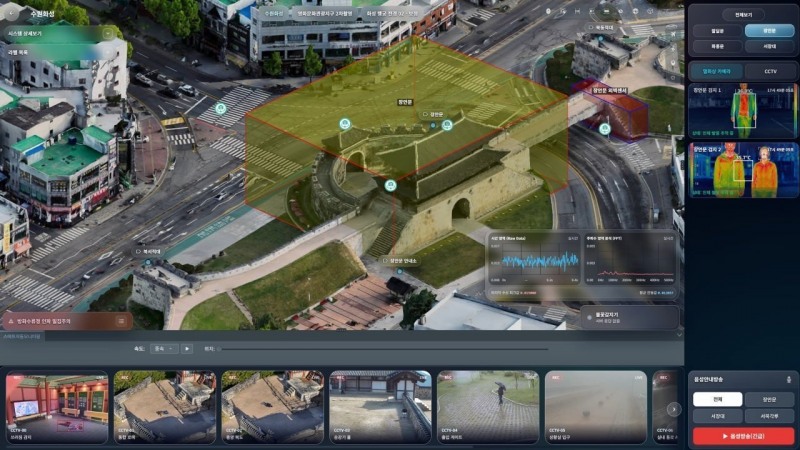Click the 북동적대 map label
Viewport: 800px width, 450px height.
click(602, 28)
